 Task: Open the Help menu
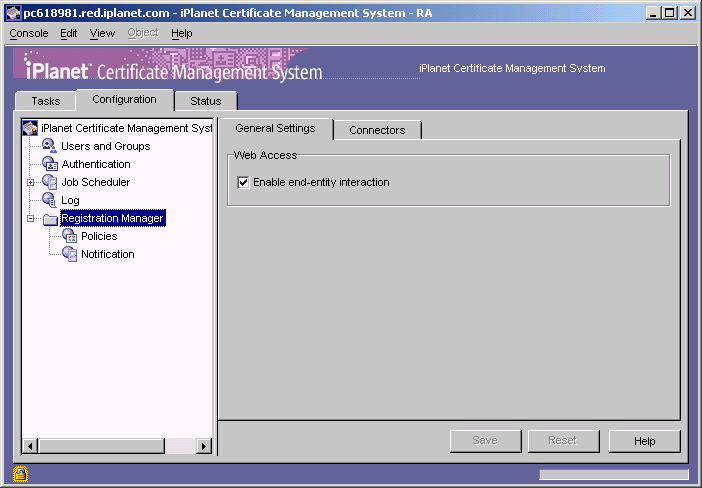click(181, 34)
